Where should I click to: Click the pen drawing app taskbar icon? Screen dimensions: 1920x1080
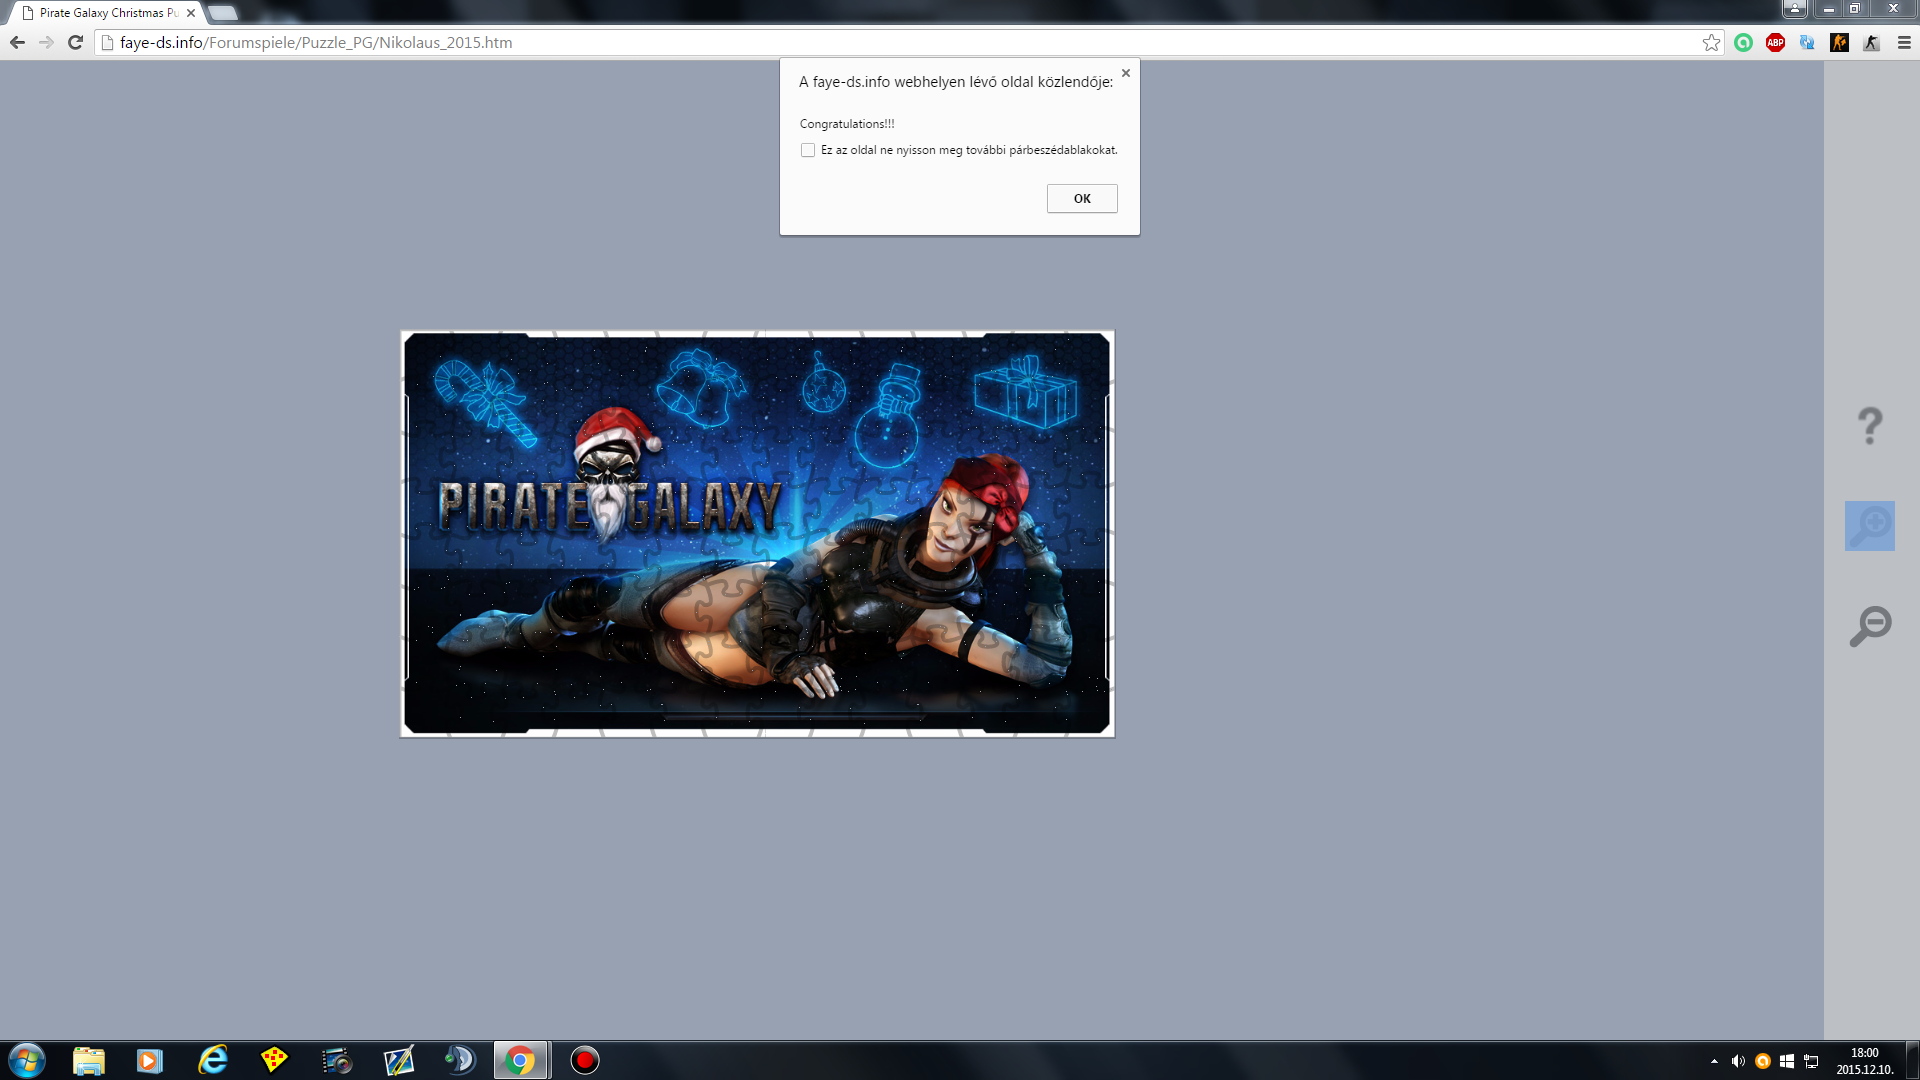[x=398, y=1060]
